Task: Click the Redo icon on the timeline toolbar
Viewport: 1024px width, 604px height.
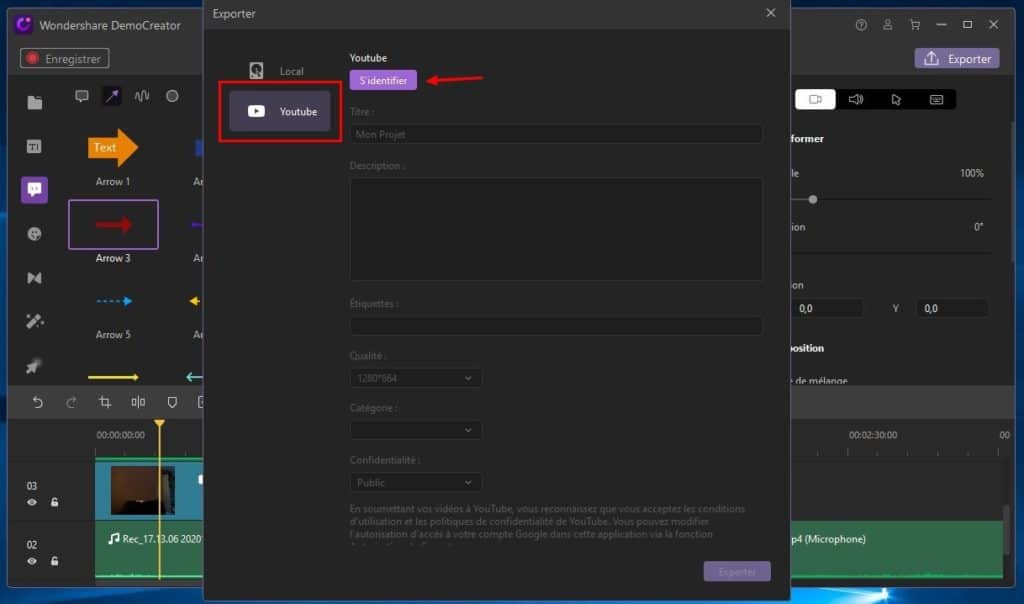Action: click(71, 402)
